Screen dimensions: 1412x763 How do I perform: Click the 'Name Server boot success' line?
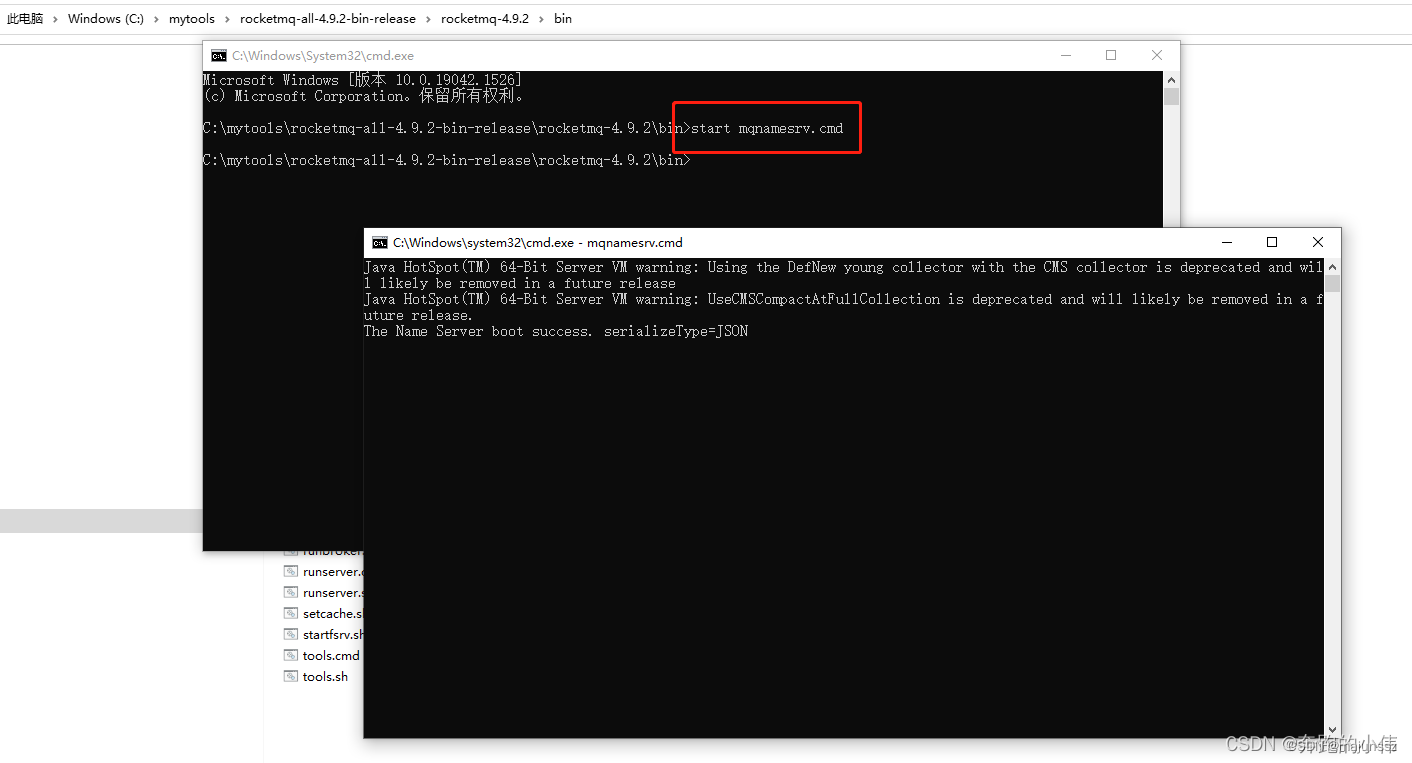click(556, 331)
